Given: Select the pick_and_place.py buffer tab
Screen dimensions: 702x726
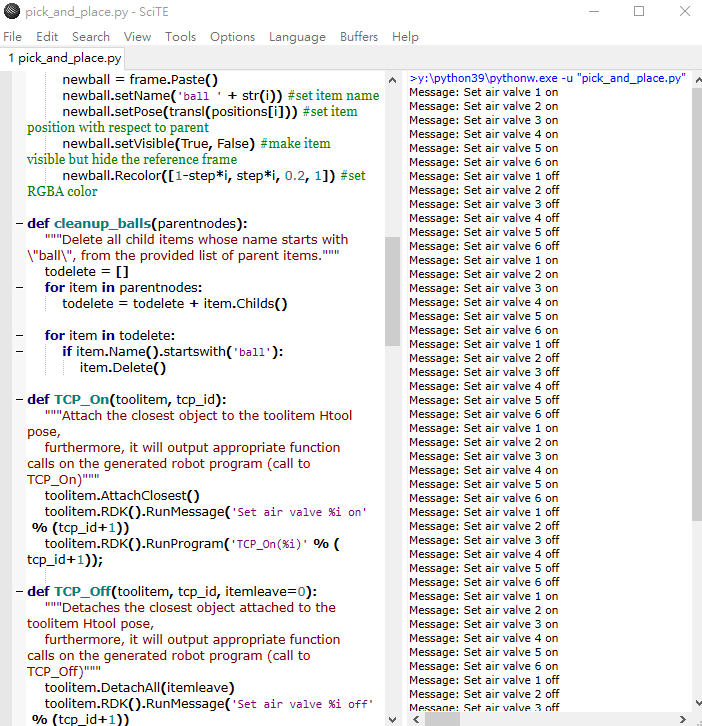Looking at the screenshot, I should (x=64, y=58).
